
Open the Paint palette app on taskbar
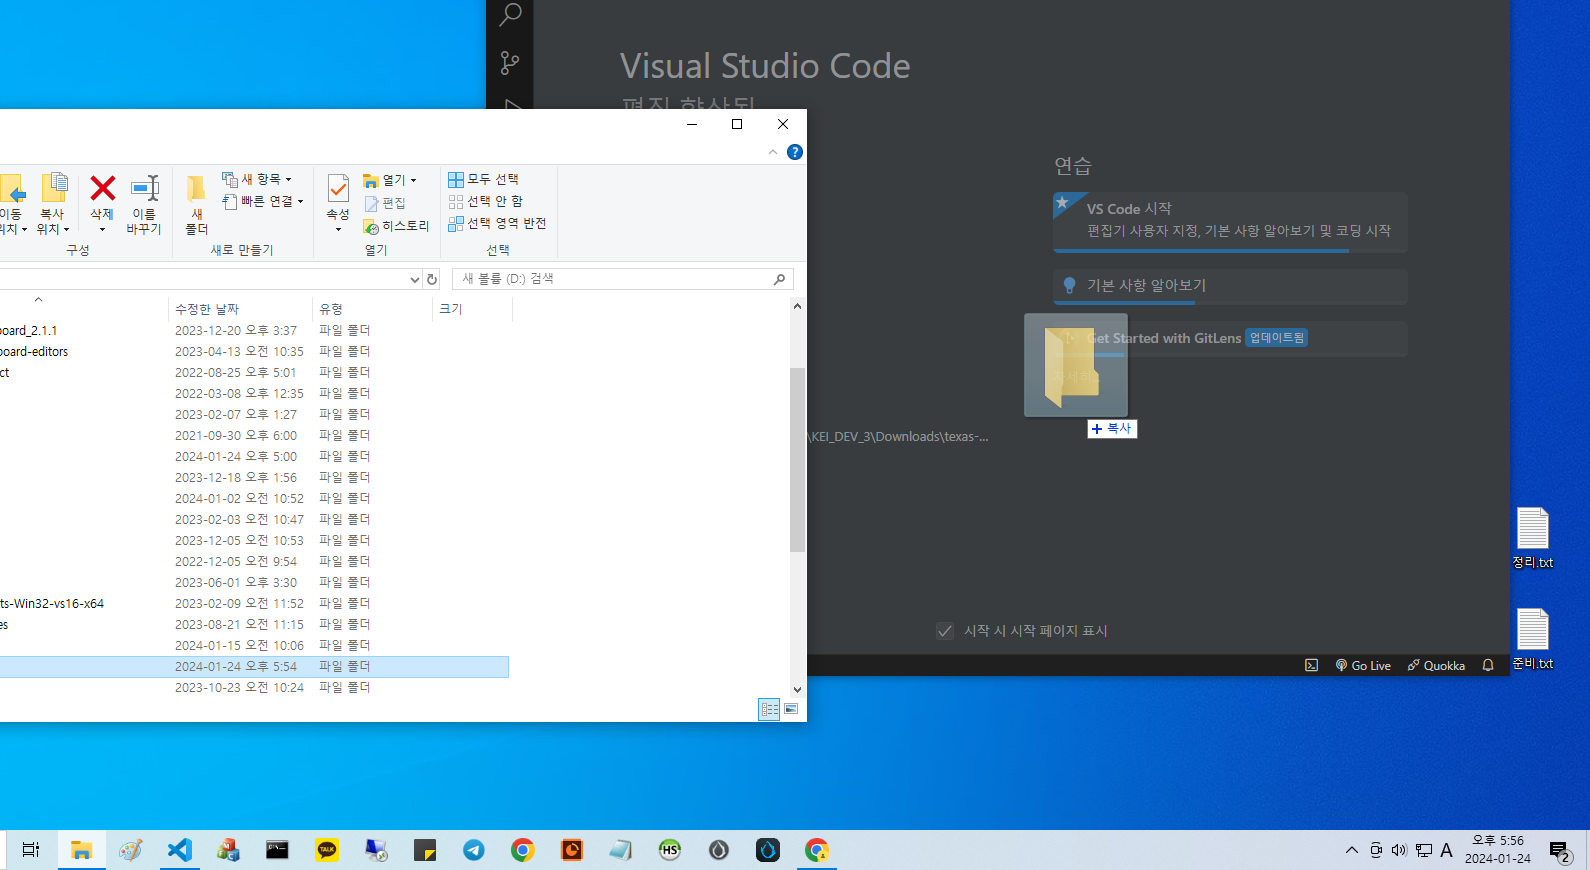pyautogui.click(x=130, y=850)
